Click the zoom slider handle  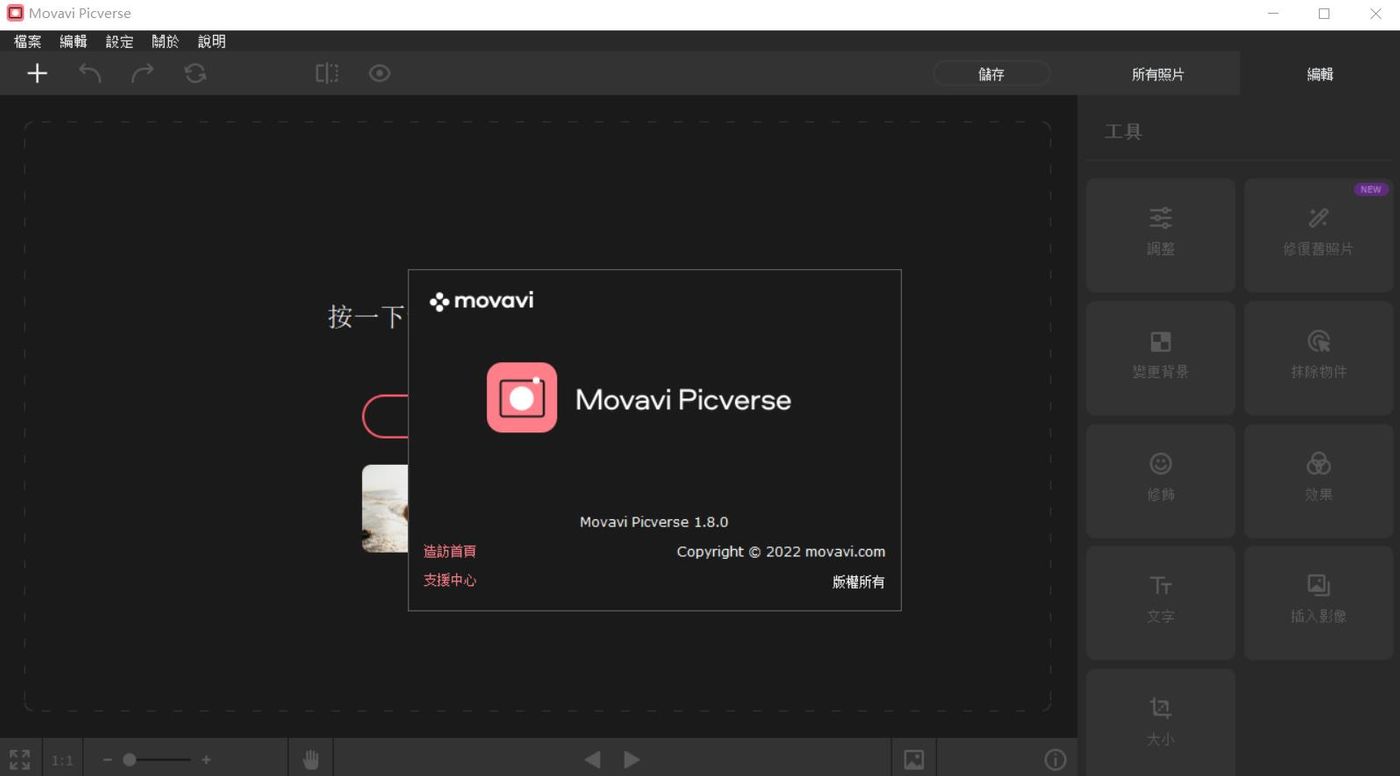(x=129, y=760)
